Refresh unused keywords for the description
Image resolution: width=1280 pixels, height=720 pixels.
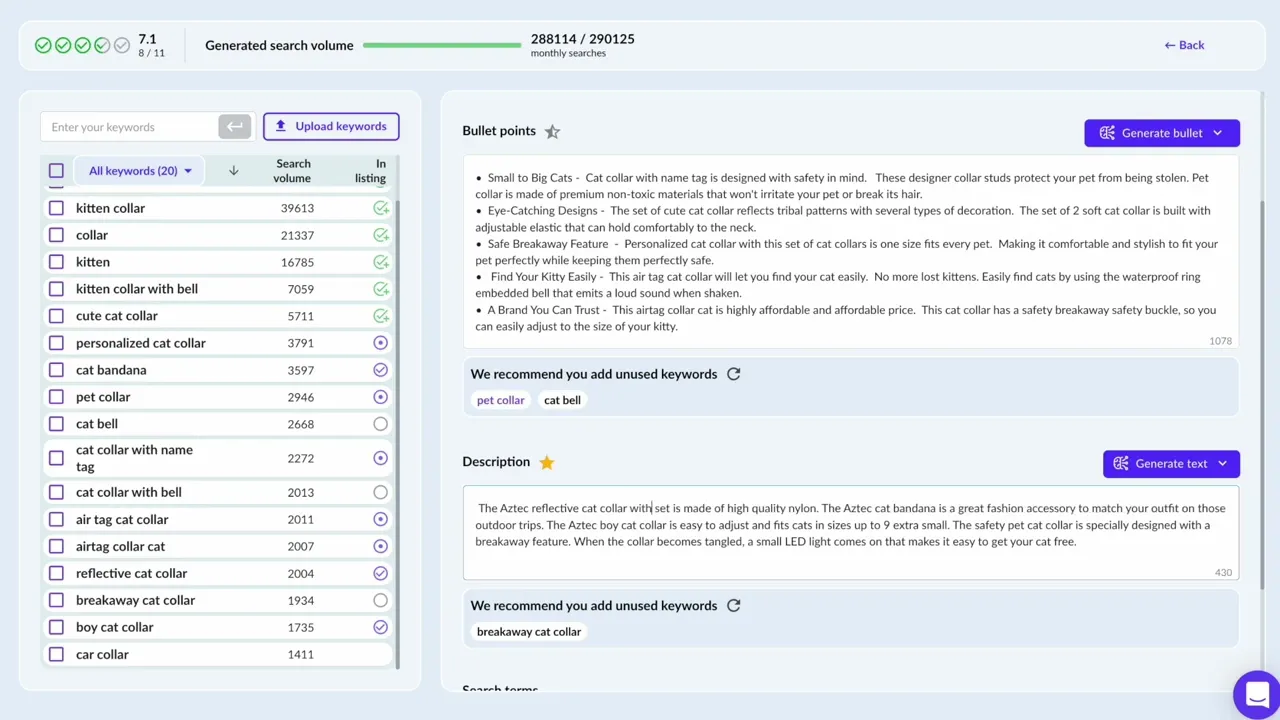[x=734, y=605]
